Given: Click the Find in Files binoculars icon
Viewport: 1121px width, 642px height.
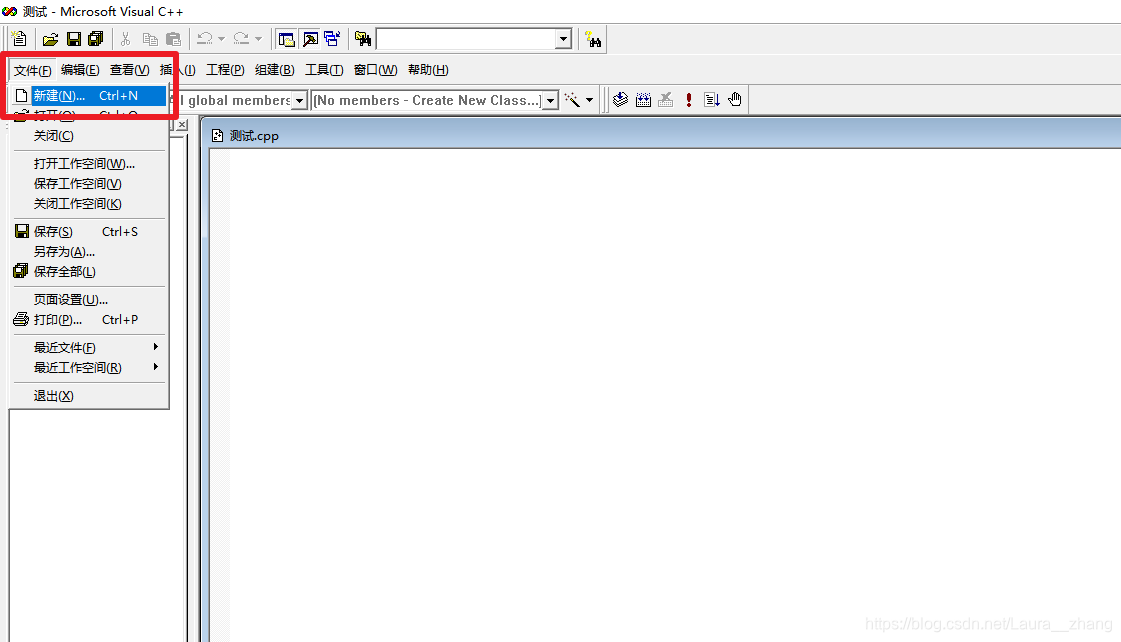Looking at the screenshot, I should tap(363, 39).
